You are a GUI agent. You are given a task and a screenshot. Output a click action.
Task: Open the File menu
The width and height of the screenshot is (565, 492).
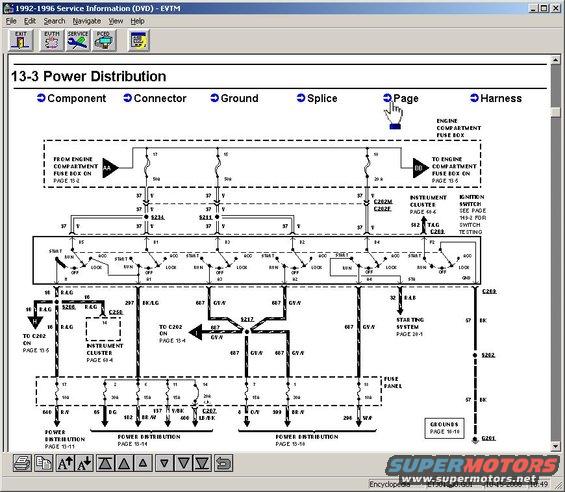tap(11, 21)
